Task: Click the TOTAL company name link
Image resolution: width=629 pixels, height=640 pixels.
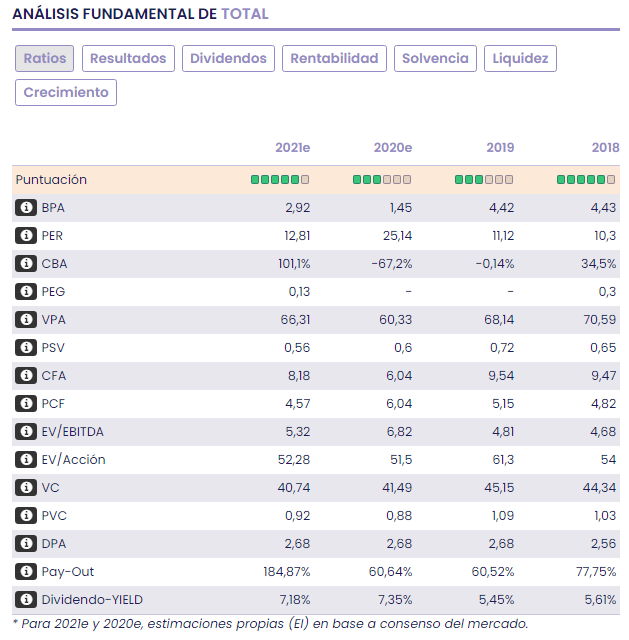Action: coord(244,14)
